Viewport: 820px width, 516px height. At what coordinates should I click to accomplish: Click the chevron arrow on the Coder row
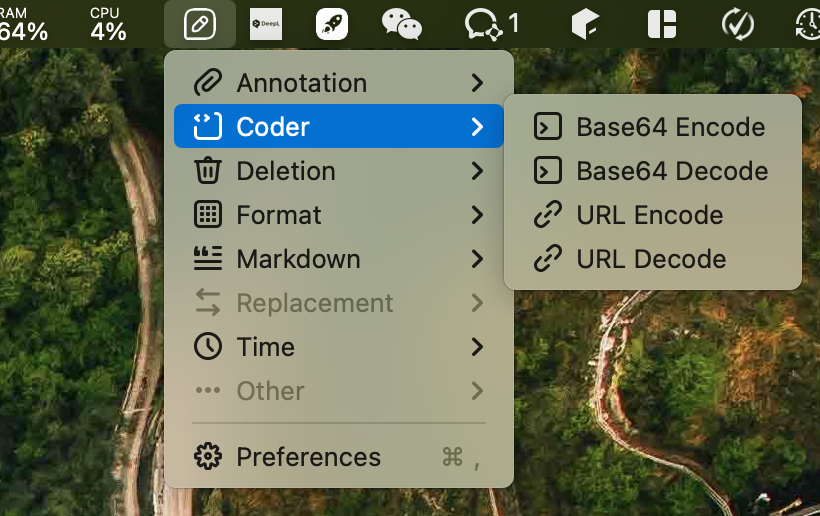click(x=477, y=127)
